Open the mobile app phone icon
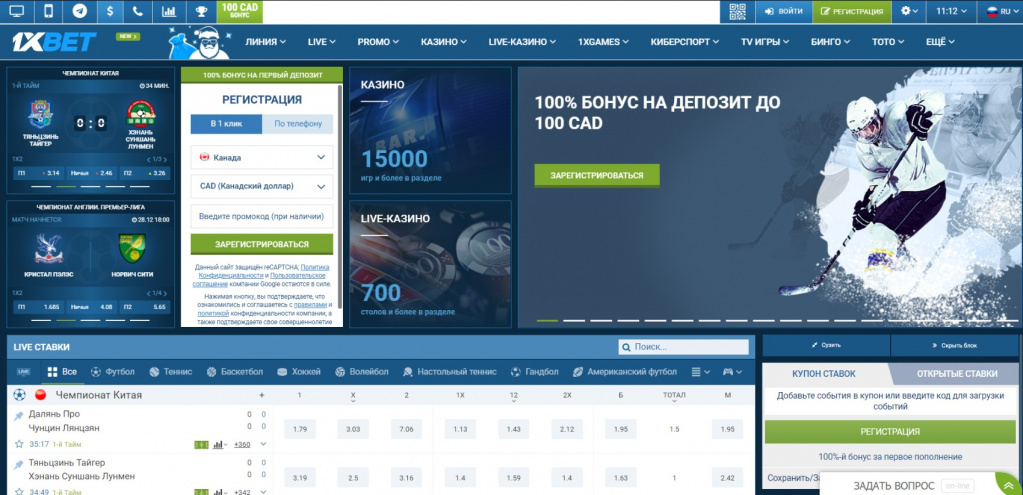Viewport: 1023px width, 495px height. click(48, 11)
